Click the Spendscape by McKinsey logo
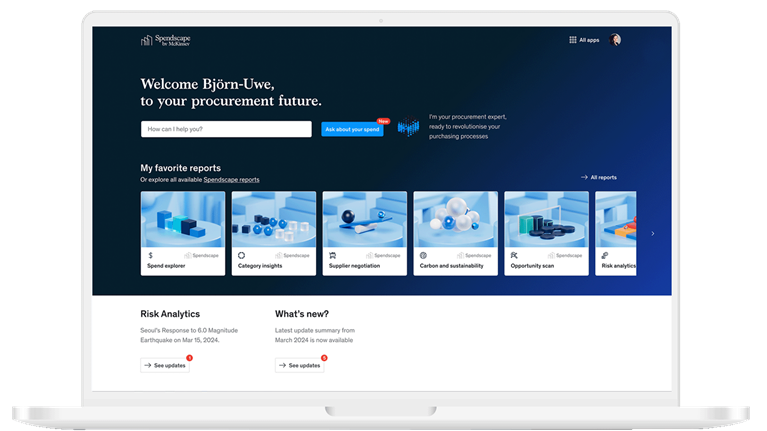Image resolution: width=767 pixels, height=431 pixels. 165,40
